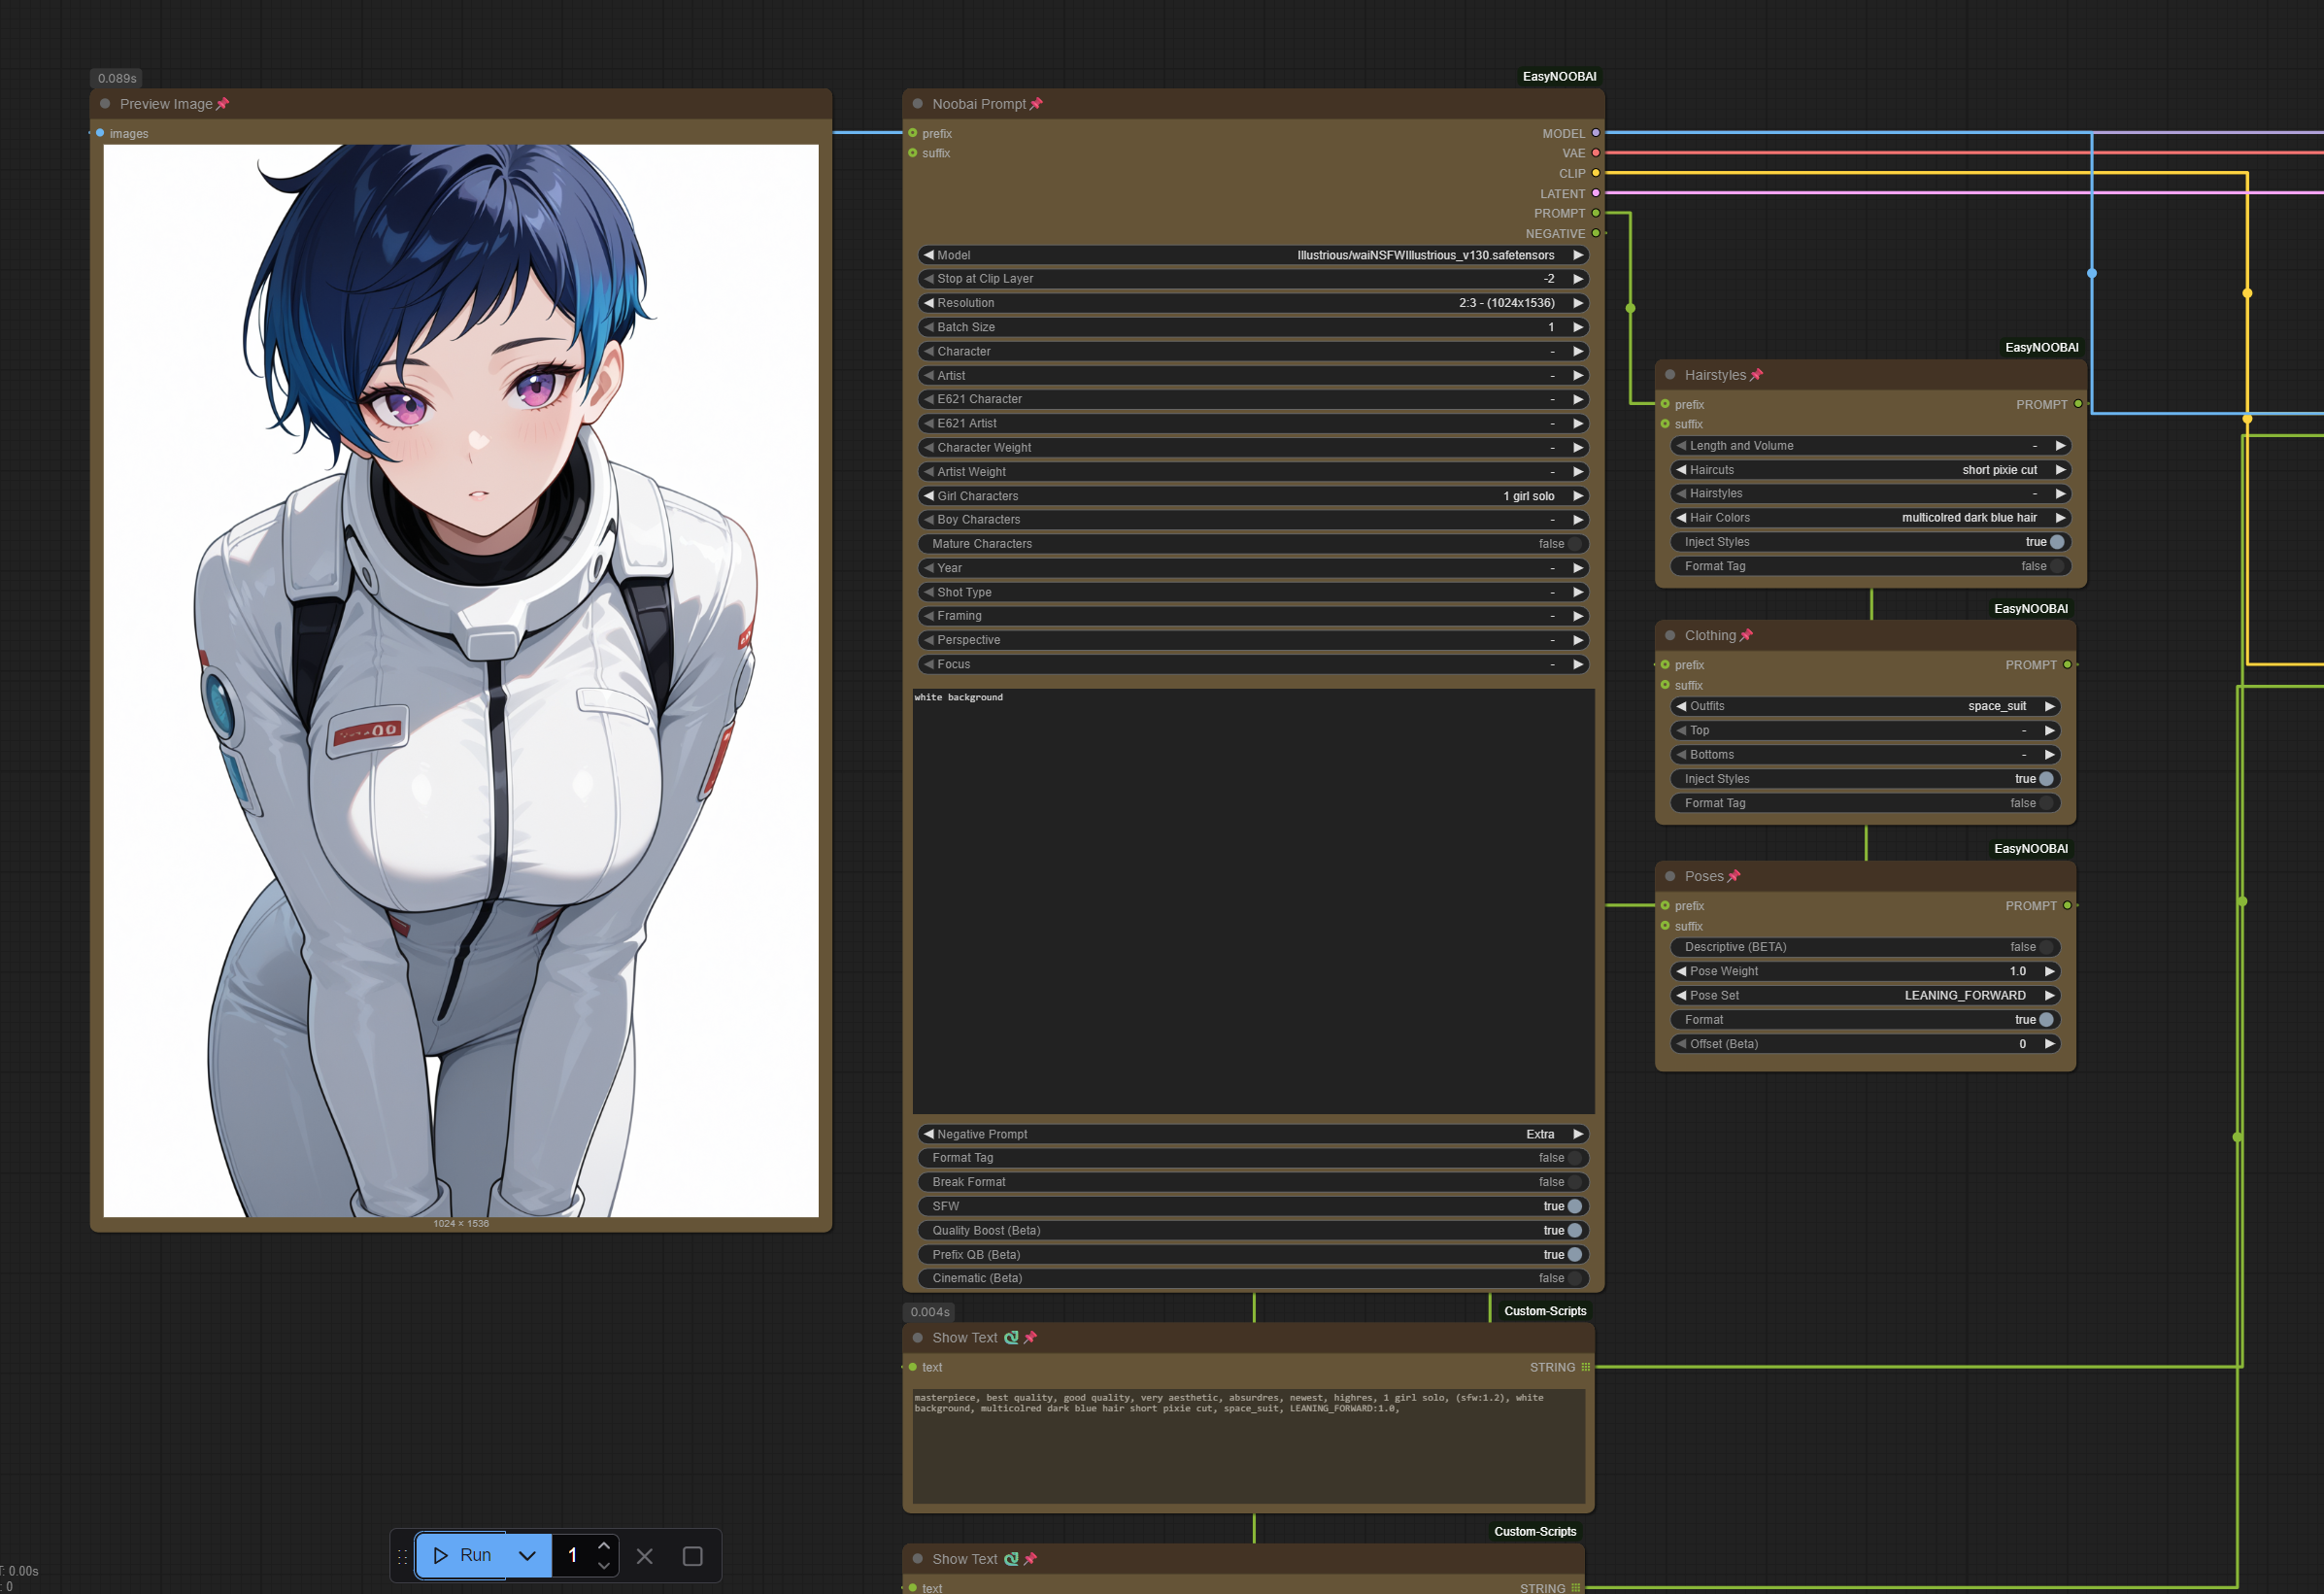Click the pin icon on Clothing node
This screenshot has height=1594, width=2324.
[x=1747, y=635]
